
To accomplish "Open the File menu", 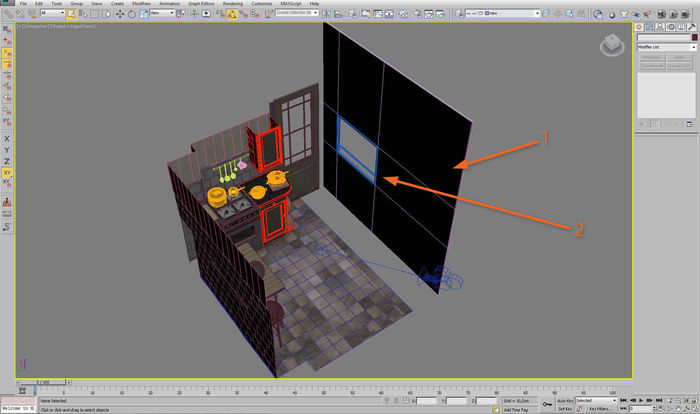I will [x=23, y=4].
